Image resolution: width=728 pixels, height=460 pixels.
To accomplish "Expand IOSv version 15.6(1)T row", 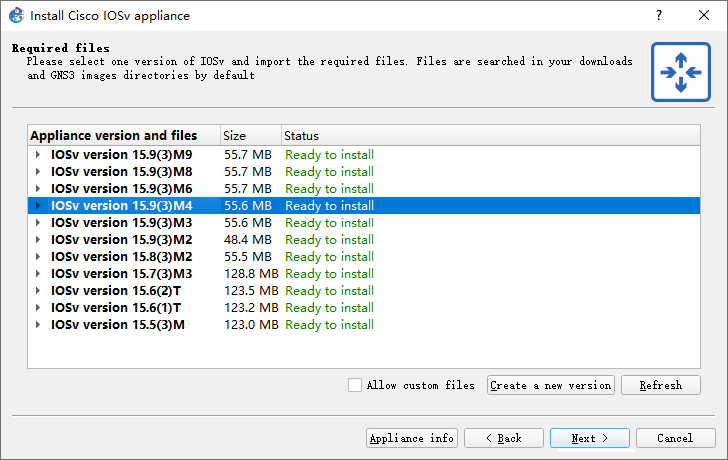I will click(38, 308).
